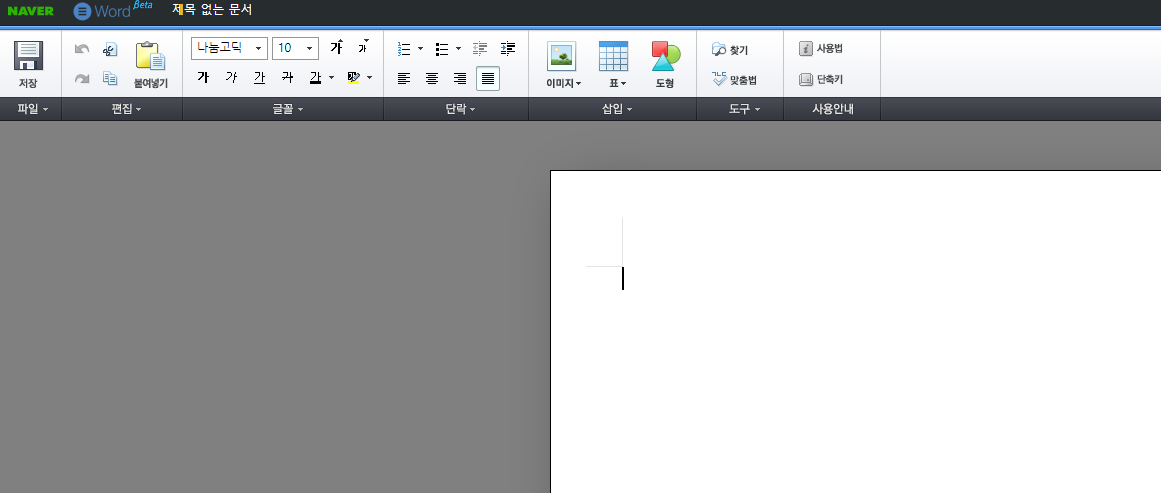Open the 사용법 usage guide
The width and height of the screenshot is (1161, 493).
pyautogui.click(x=821, y=49)
